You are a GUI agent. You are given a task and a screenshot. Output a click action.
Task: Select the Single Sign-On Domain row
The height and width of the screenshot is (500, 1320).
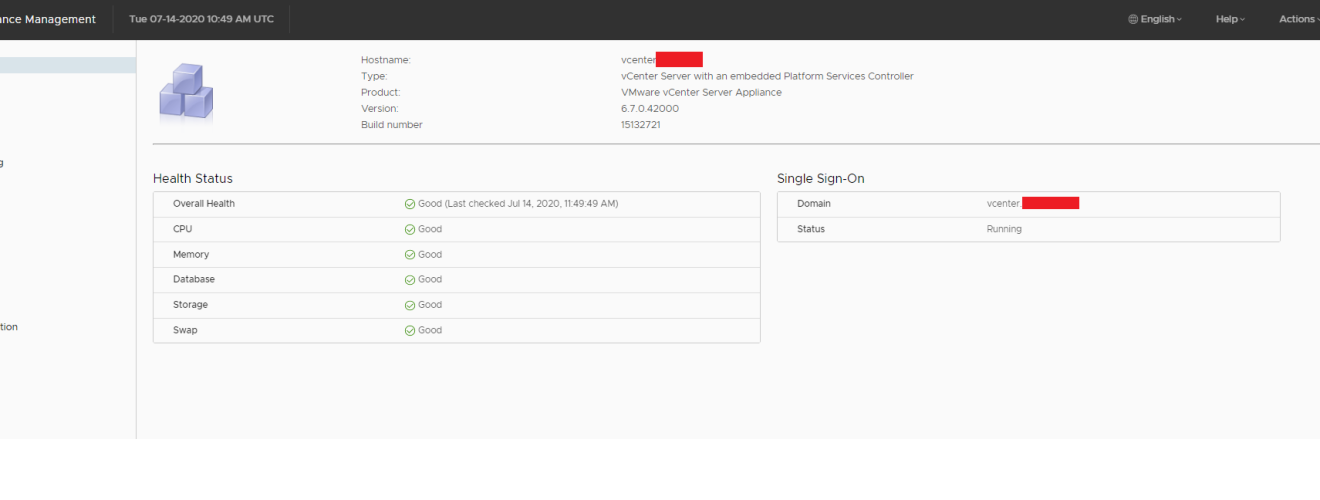tap(1028, 204)
